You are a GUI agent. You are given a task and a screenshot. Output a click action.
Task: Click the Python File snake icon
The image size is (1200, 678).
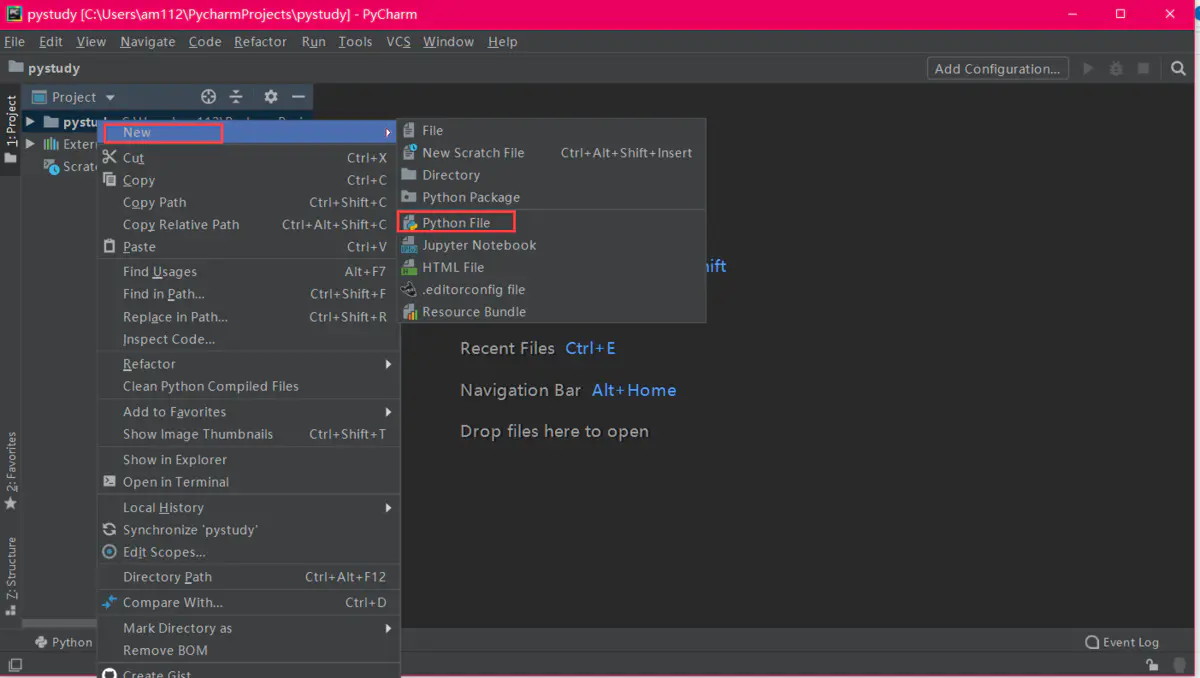pyautogui.click(x=410, y=222)
